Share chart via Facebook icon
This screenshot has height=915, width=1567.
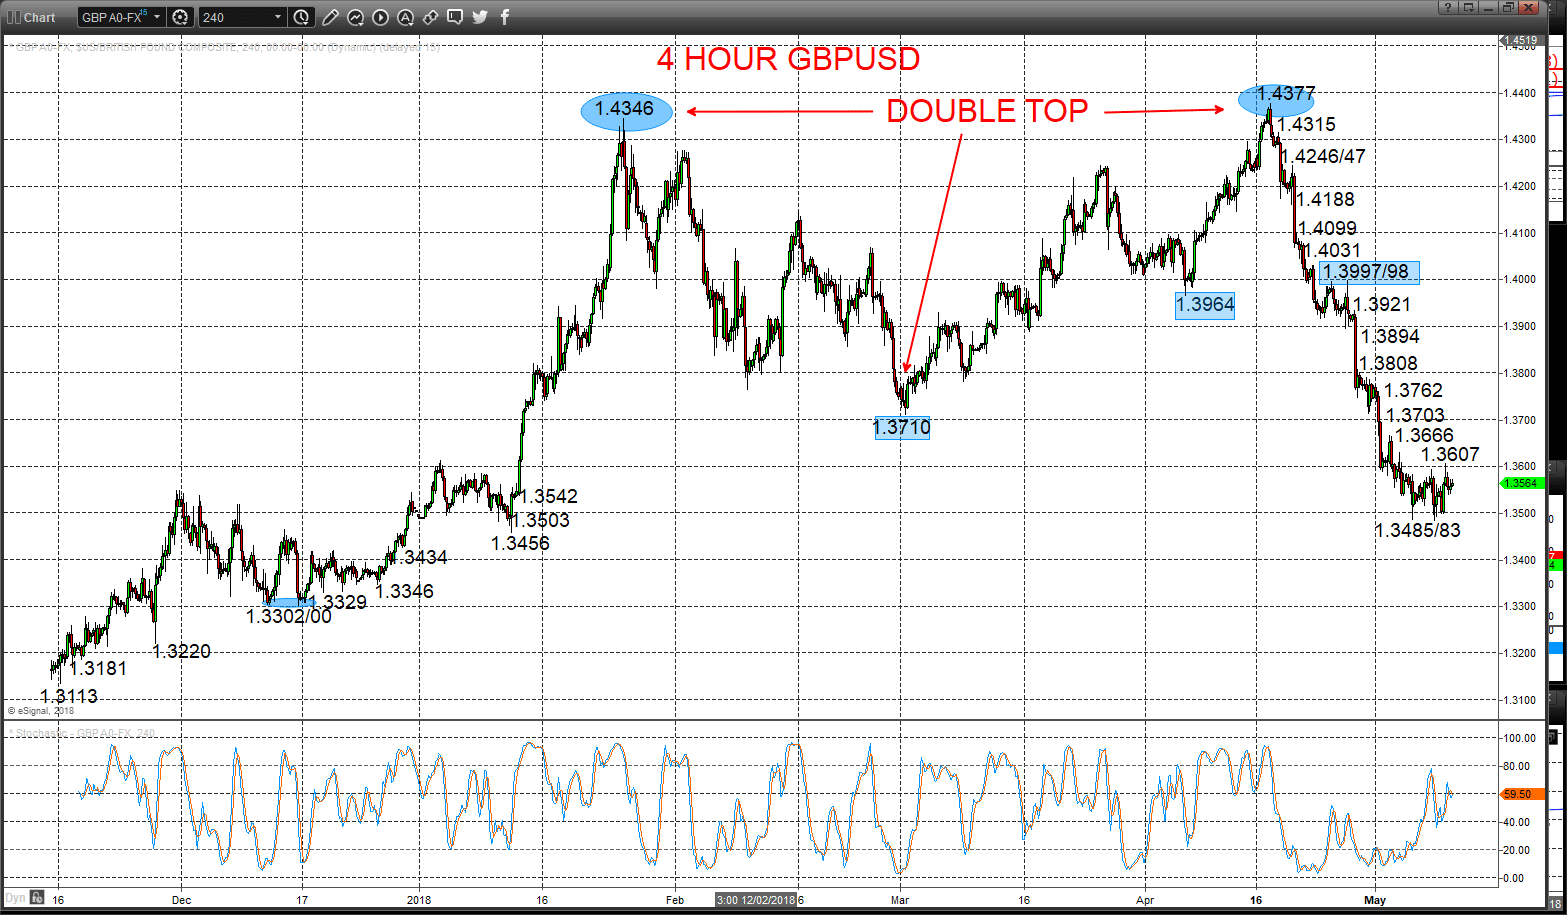coord(505,17)
